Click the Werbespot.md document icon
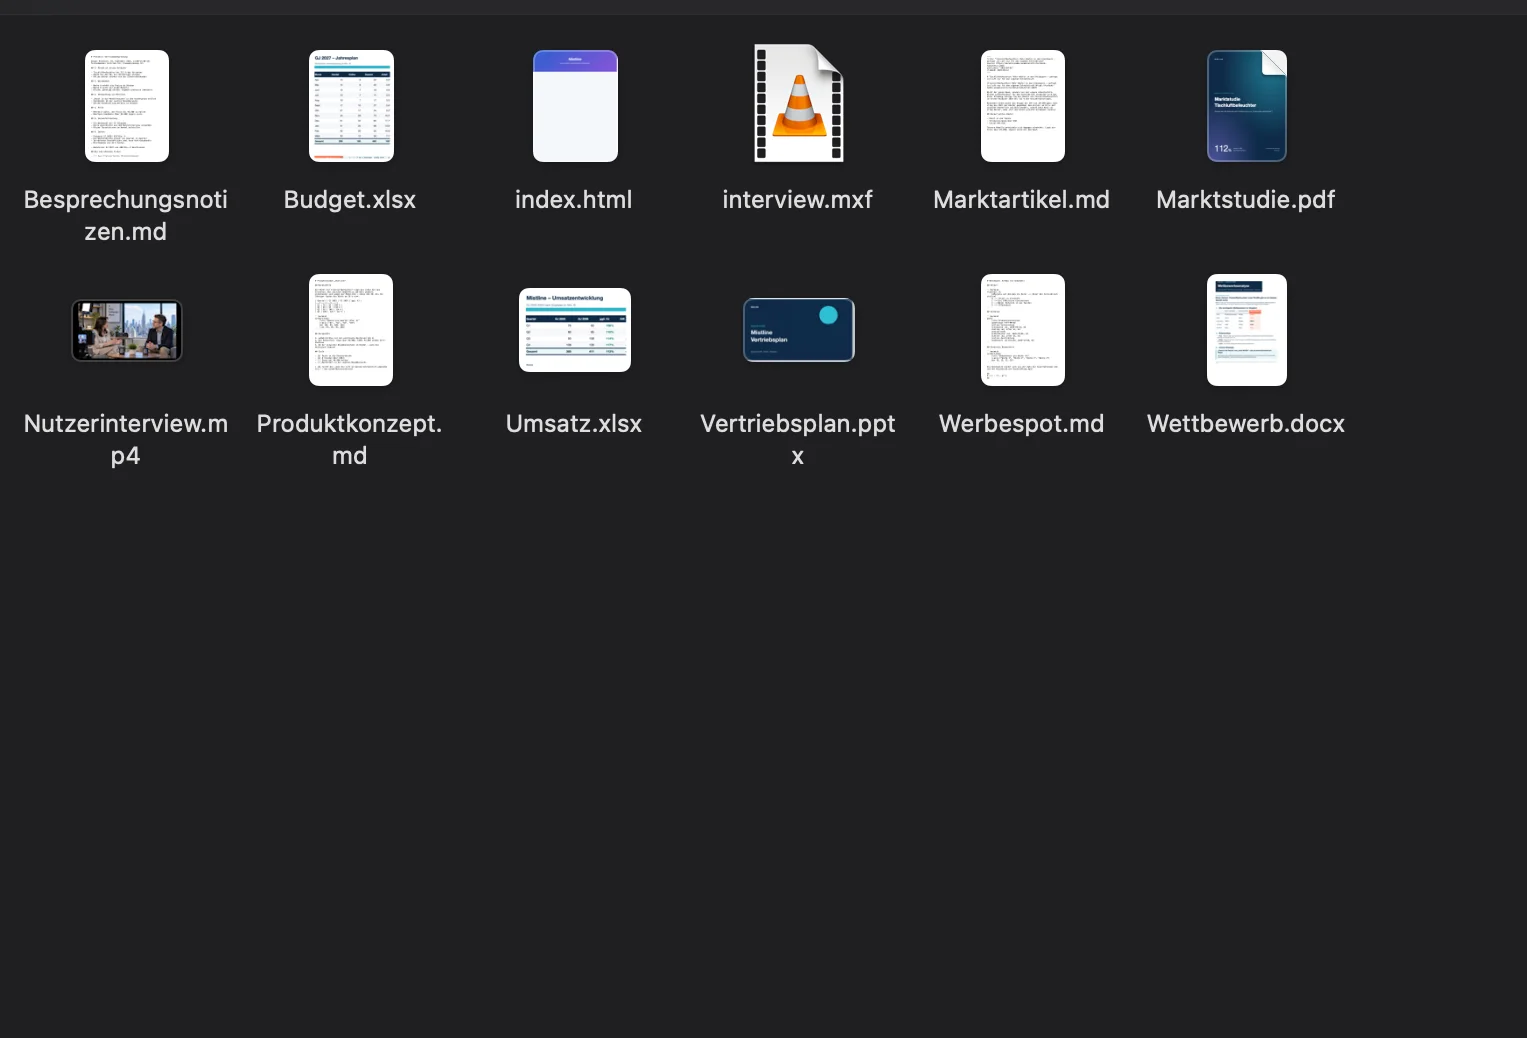The height and width of the screenshot is (1038, 1527). (1022, 330)
